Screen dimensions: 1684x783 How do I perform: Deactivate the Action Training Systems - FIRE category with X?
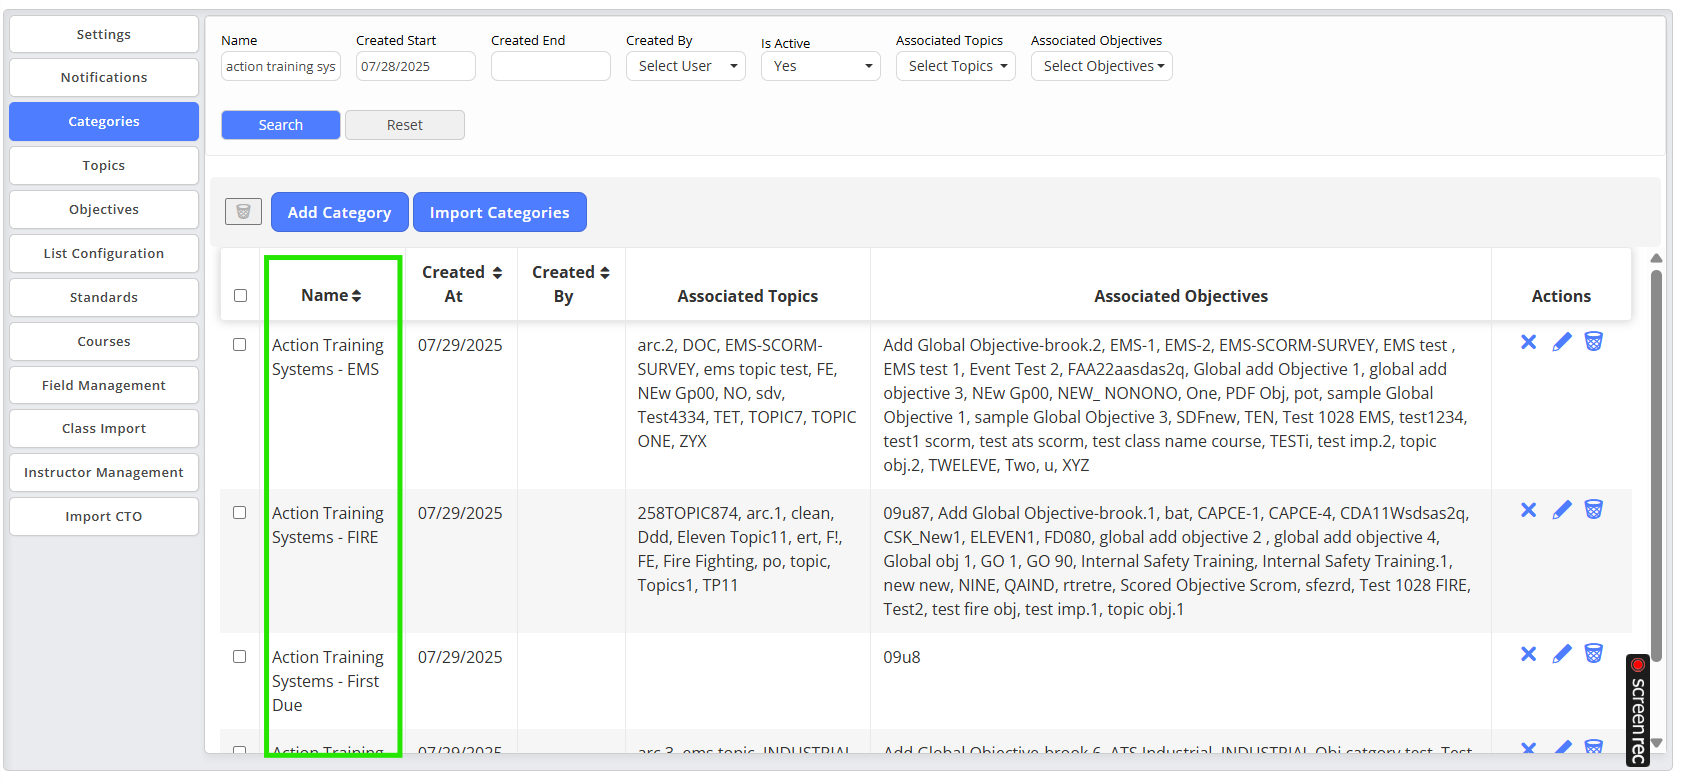coord(1528,510)
